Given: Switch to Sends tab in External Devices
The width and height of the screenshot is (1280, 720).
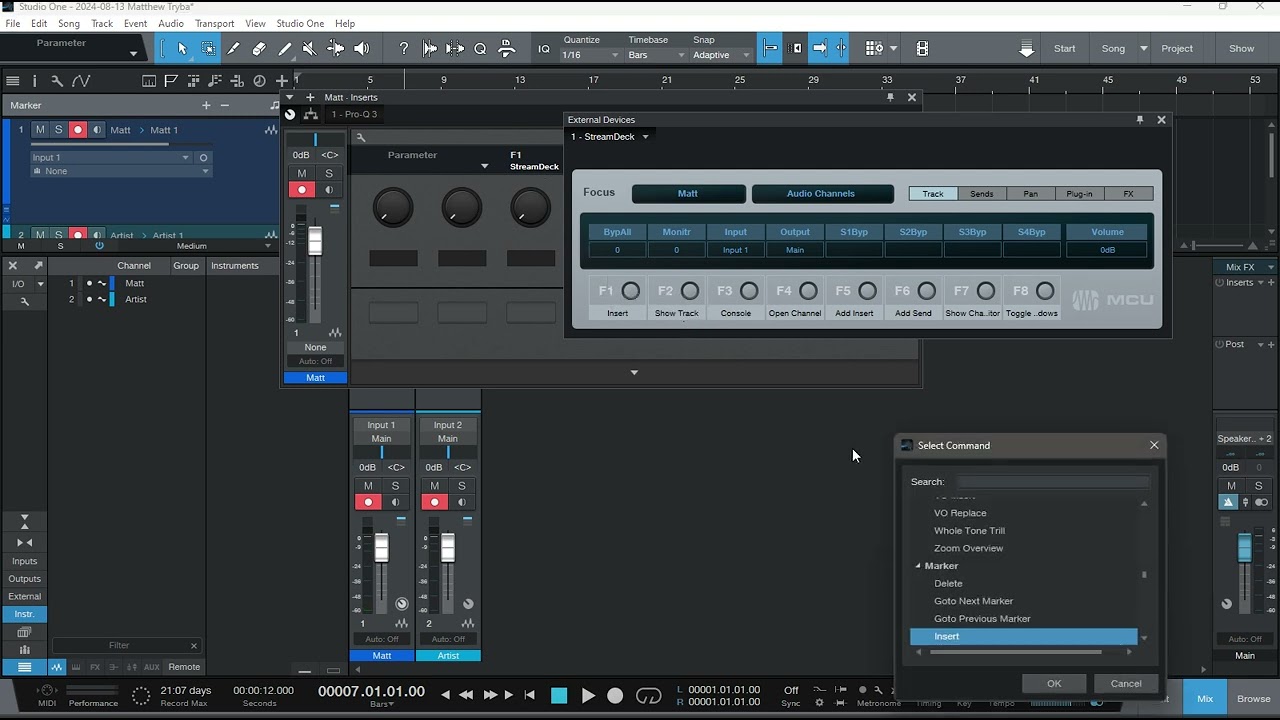Looking at the screenshot, I should (x=982, y=194).
